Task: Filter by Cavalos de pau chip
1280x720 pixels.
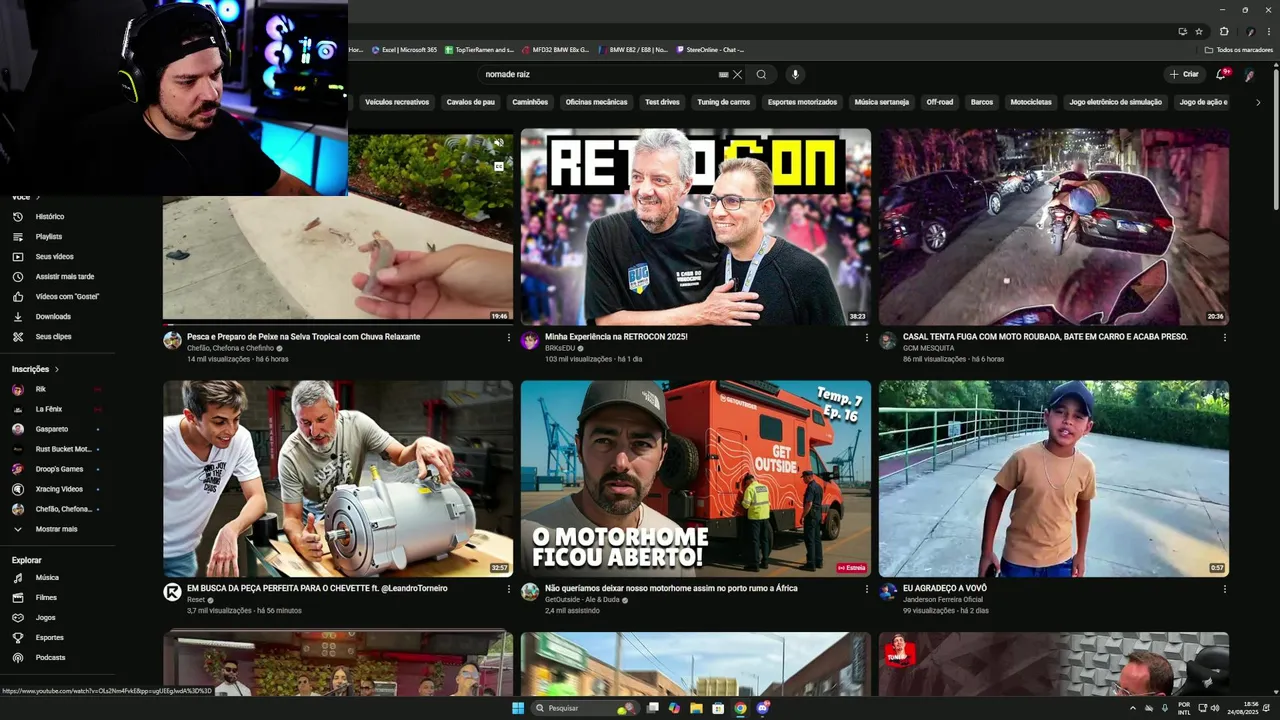Action: (470, 102)
